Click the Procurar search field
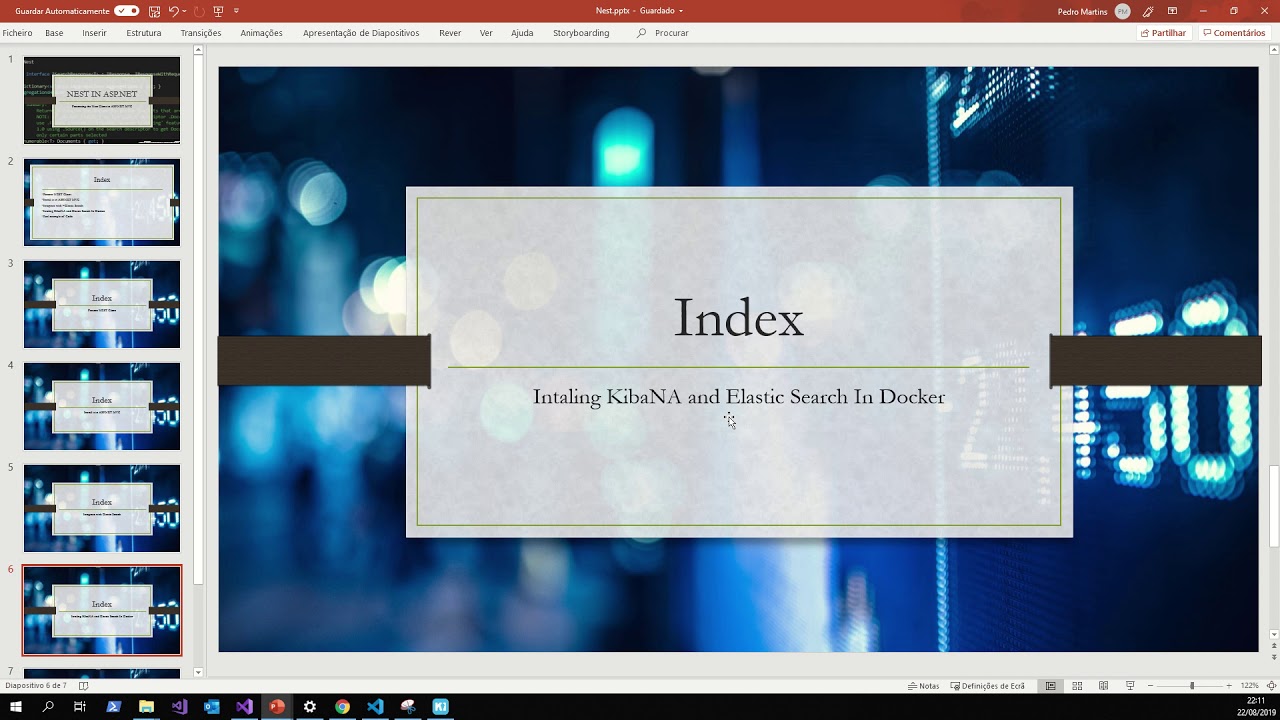The width and height of the screenshot is (1280, 720). (x=663, y=33)
